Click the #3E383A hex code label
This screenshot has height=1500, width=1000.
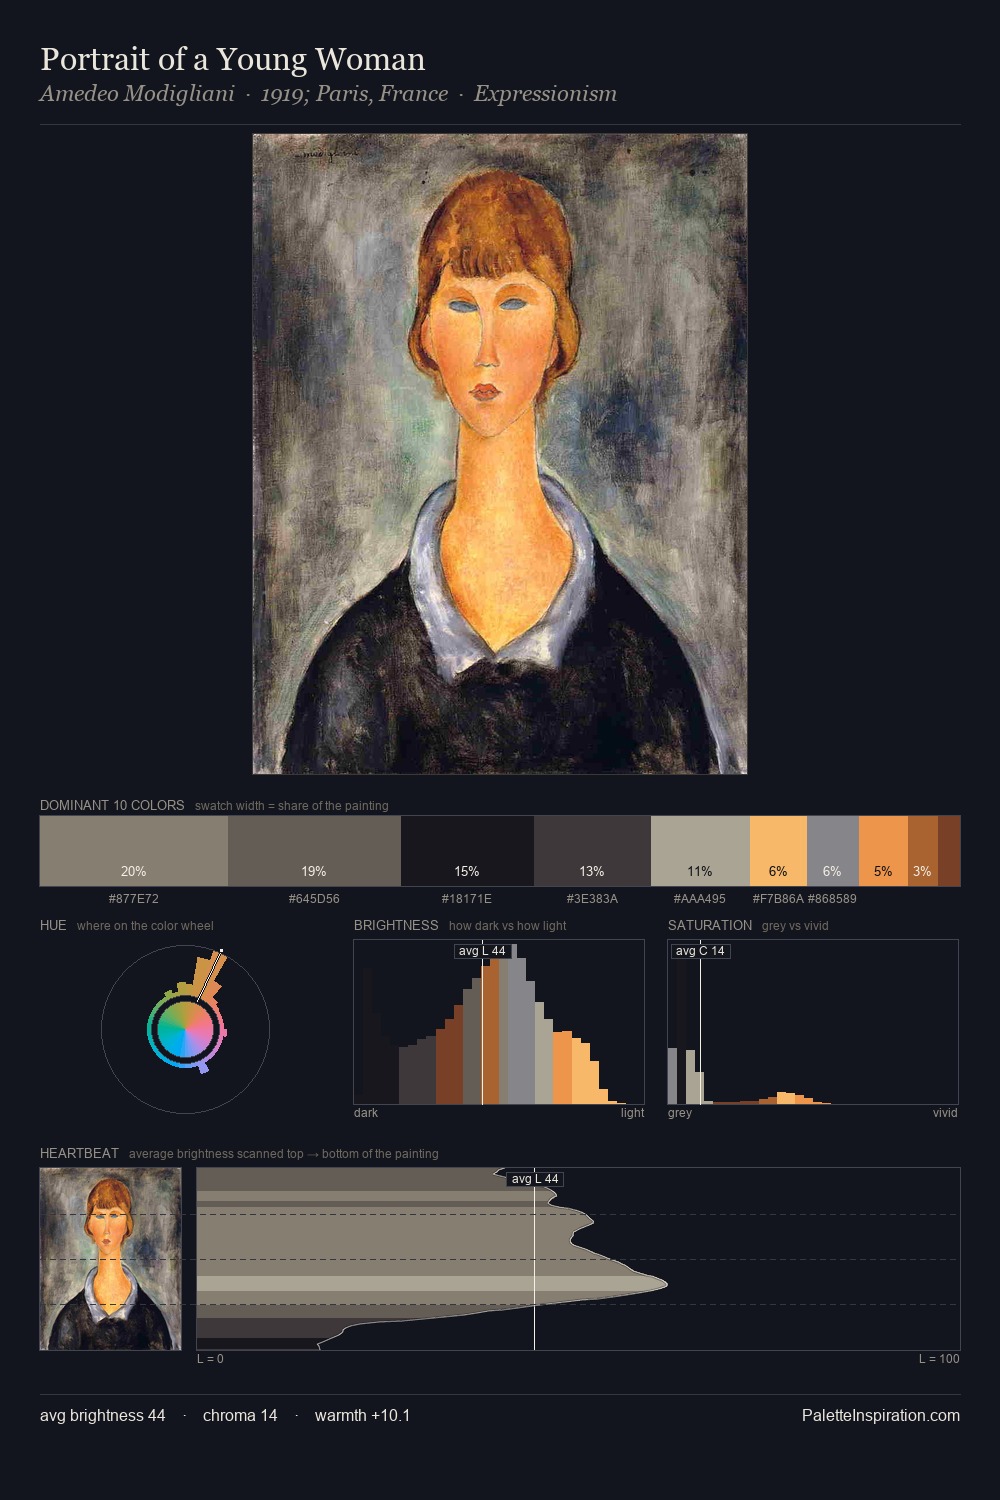(592, 899)
